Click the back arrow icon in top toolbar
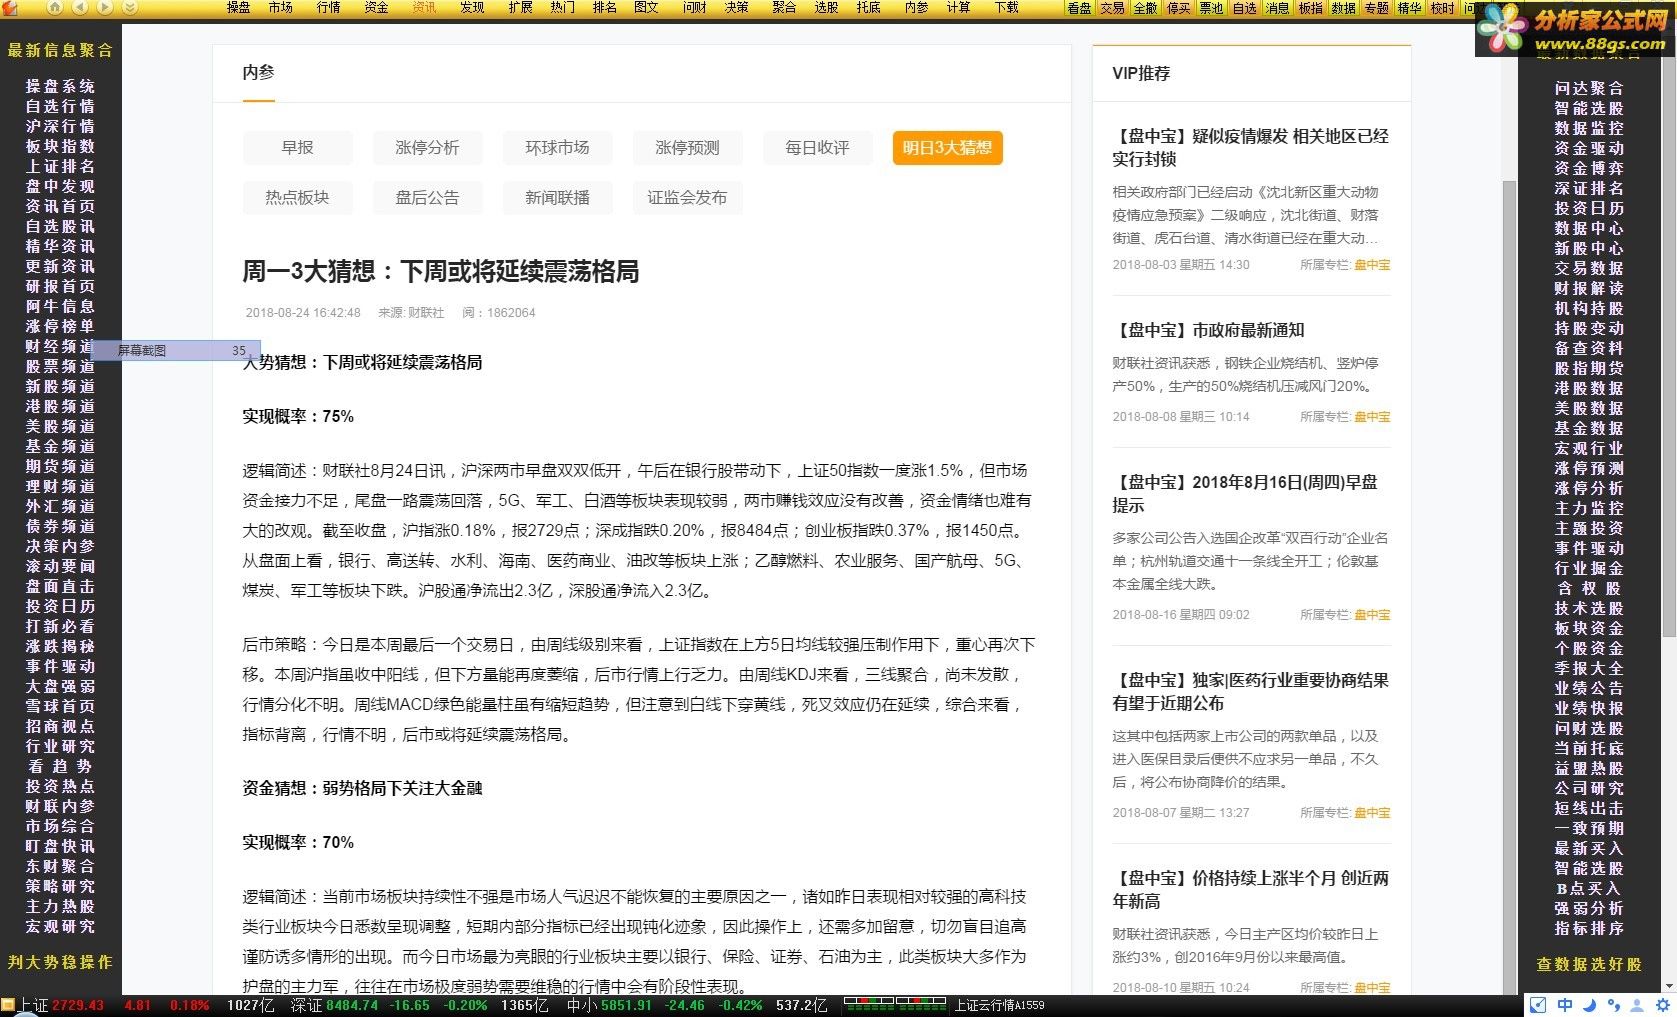The height and width of the screenshot is (1017, 1677). pos(80,7)
